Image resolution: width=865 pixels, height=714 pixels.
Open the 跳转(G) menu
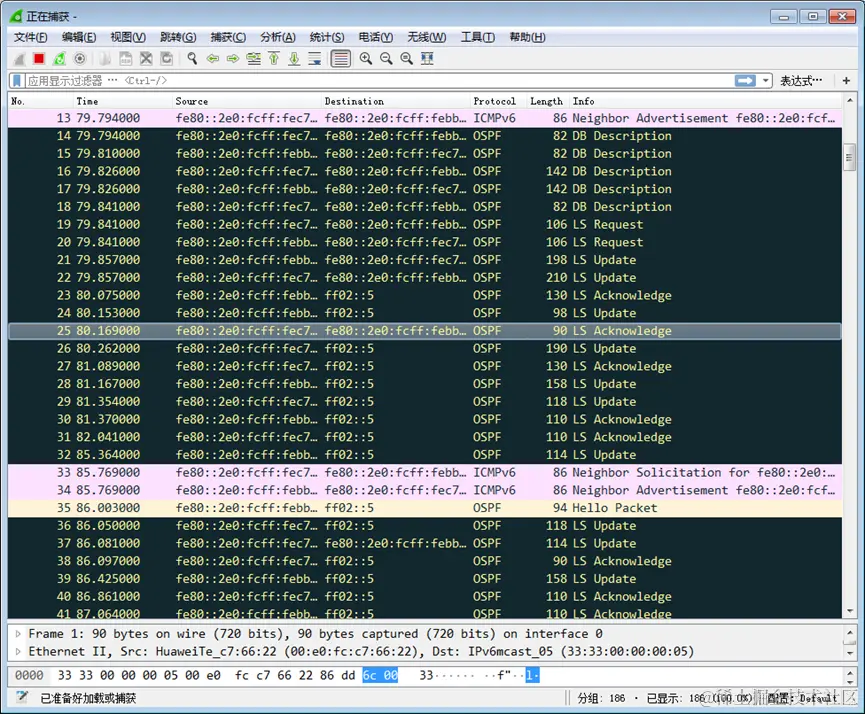pos(178,37)
